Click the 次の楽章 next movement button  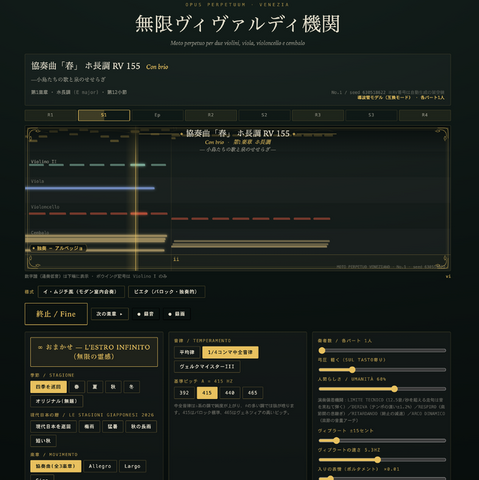[x=110, y=314]
